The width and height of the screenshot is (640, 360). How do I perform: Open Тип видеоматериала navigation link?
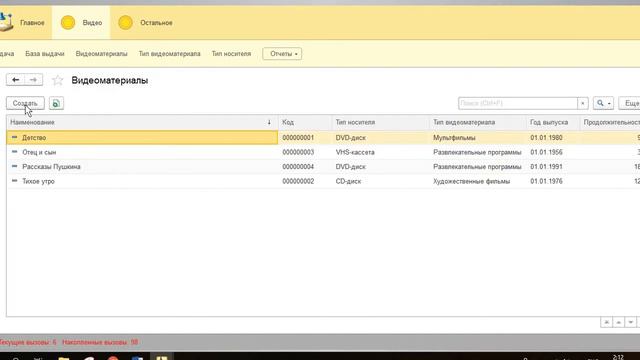(x=169, y=54)
